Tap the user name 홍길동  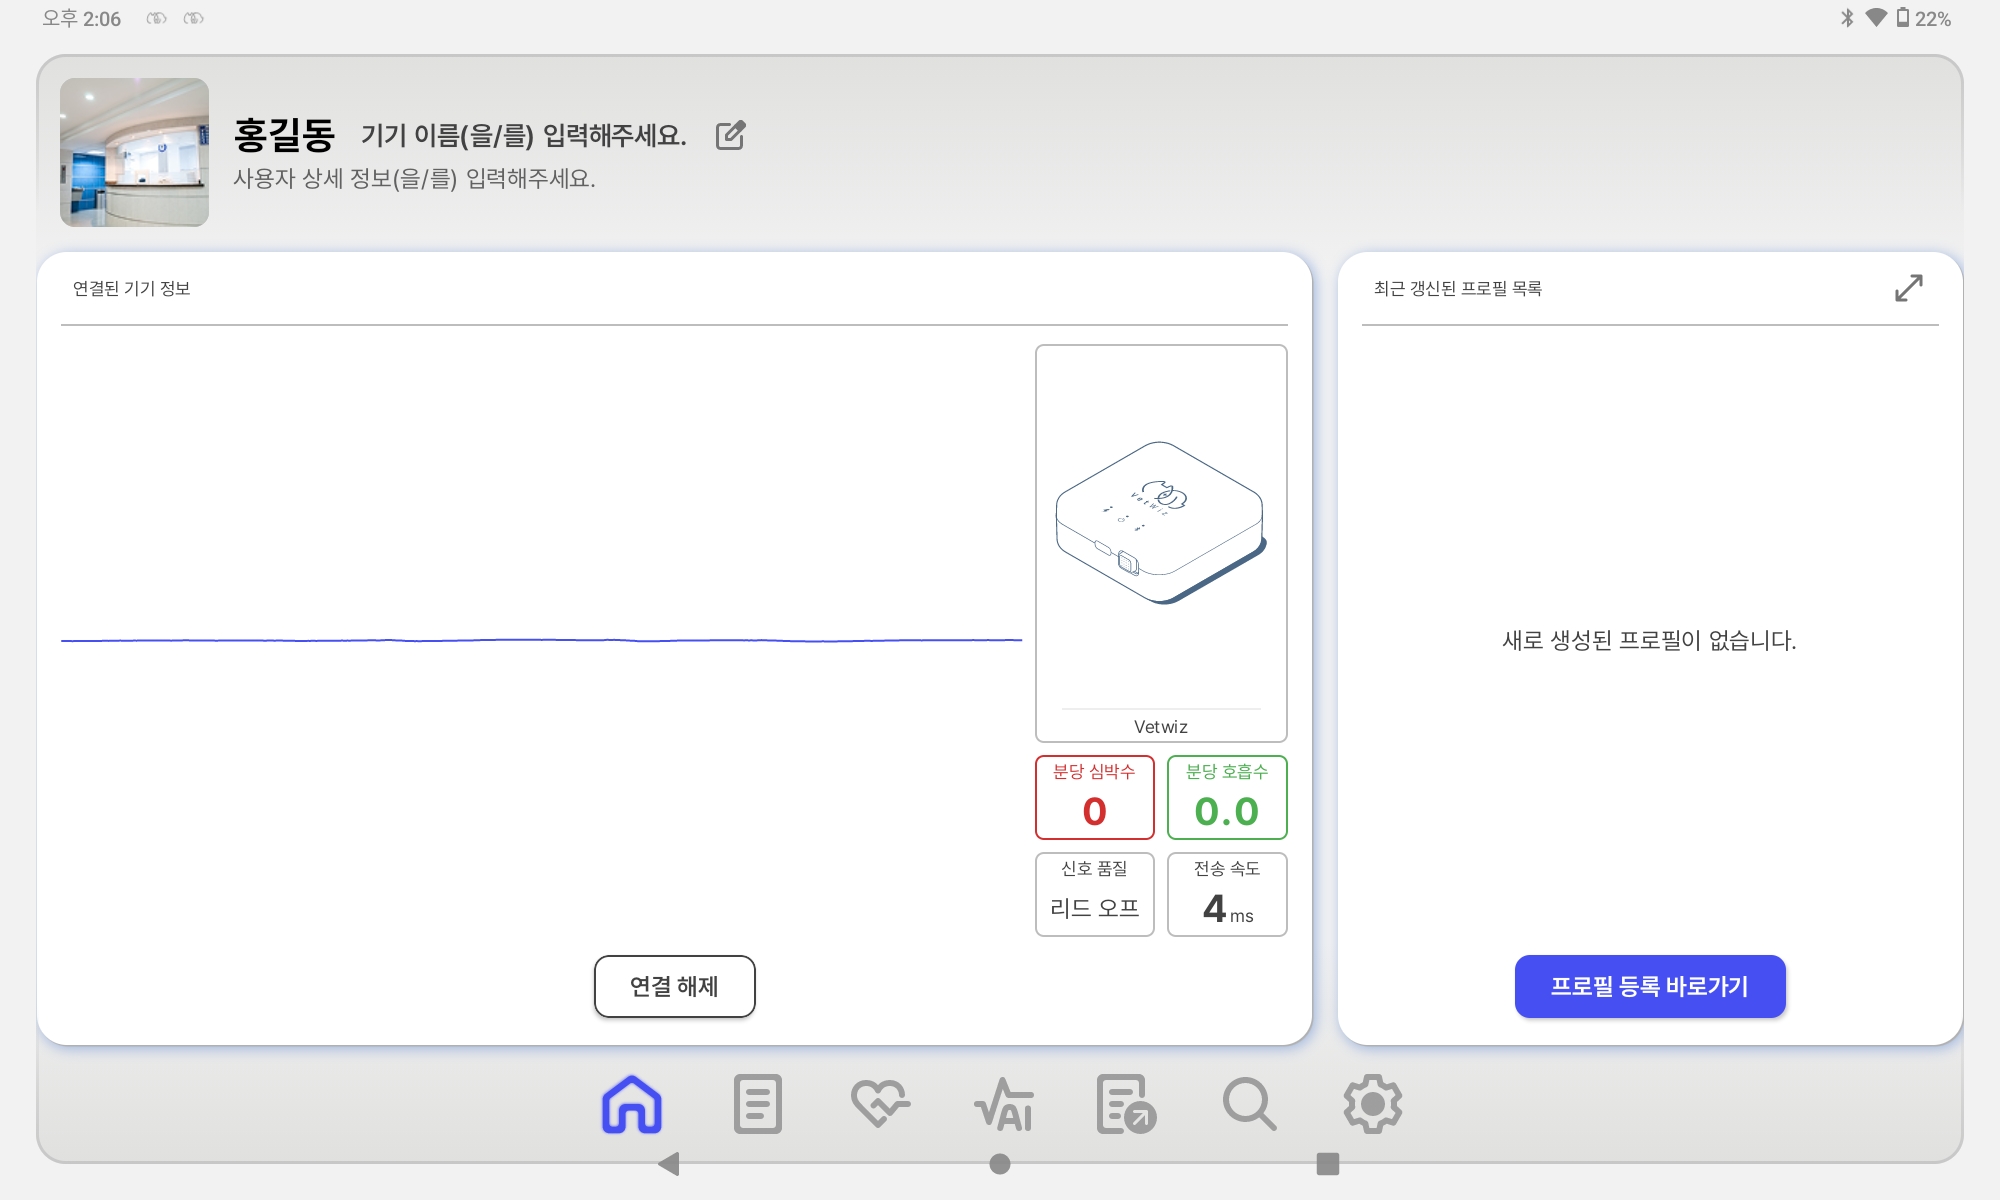click(x=284, y=135)
